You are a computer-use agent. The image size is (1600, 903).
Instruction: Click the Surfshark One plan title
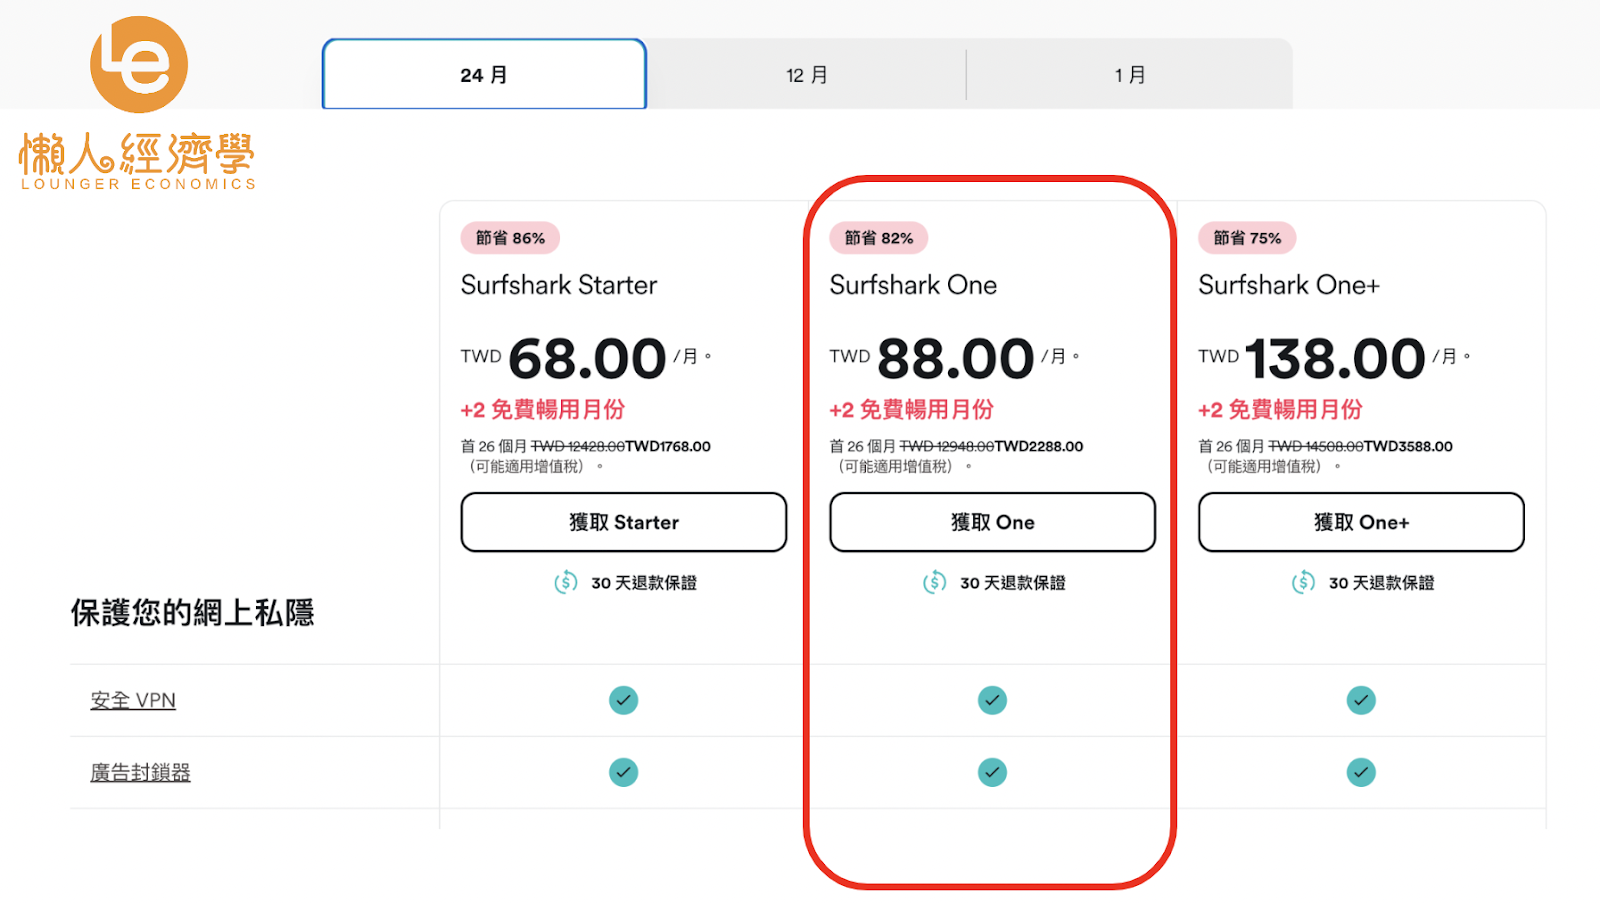click(913, 285)
